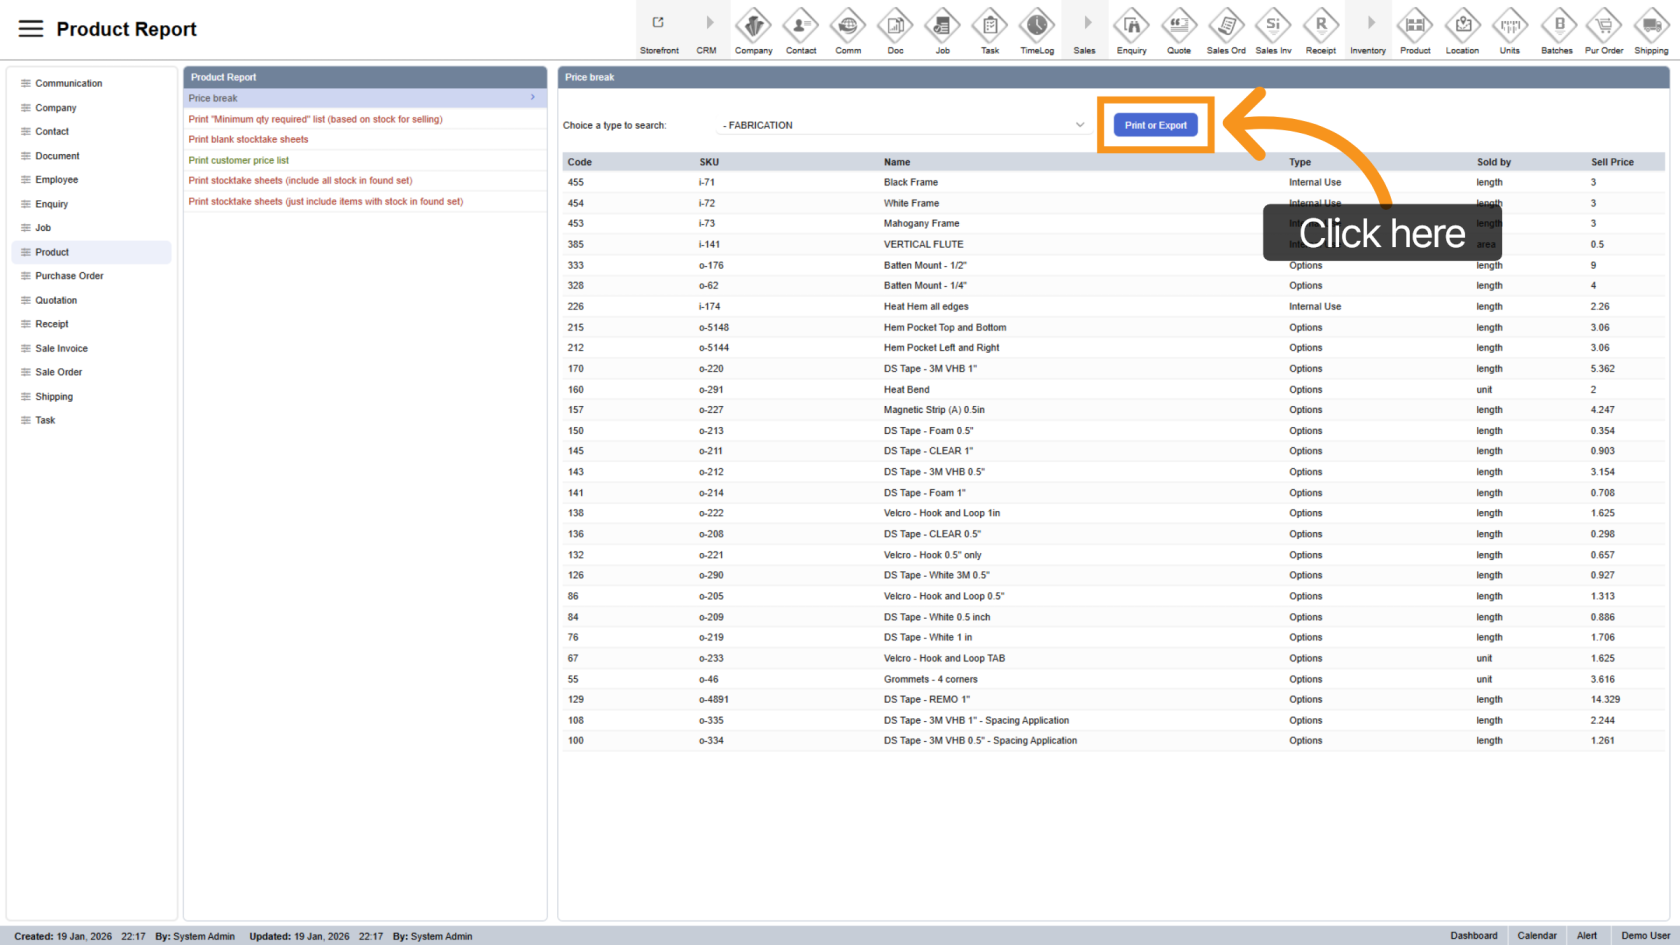Open the FABRICATION type dropdown

click(x=903, y=125)
